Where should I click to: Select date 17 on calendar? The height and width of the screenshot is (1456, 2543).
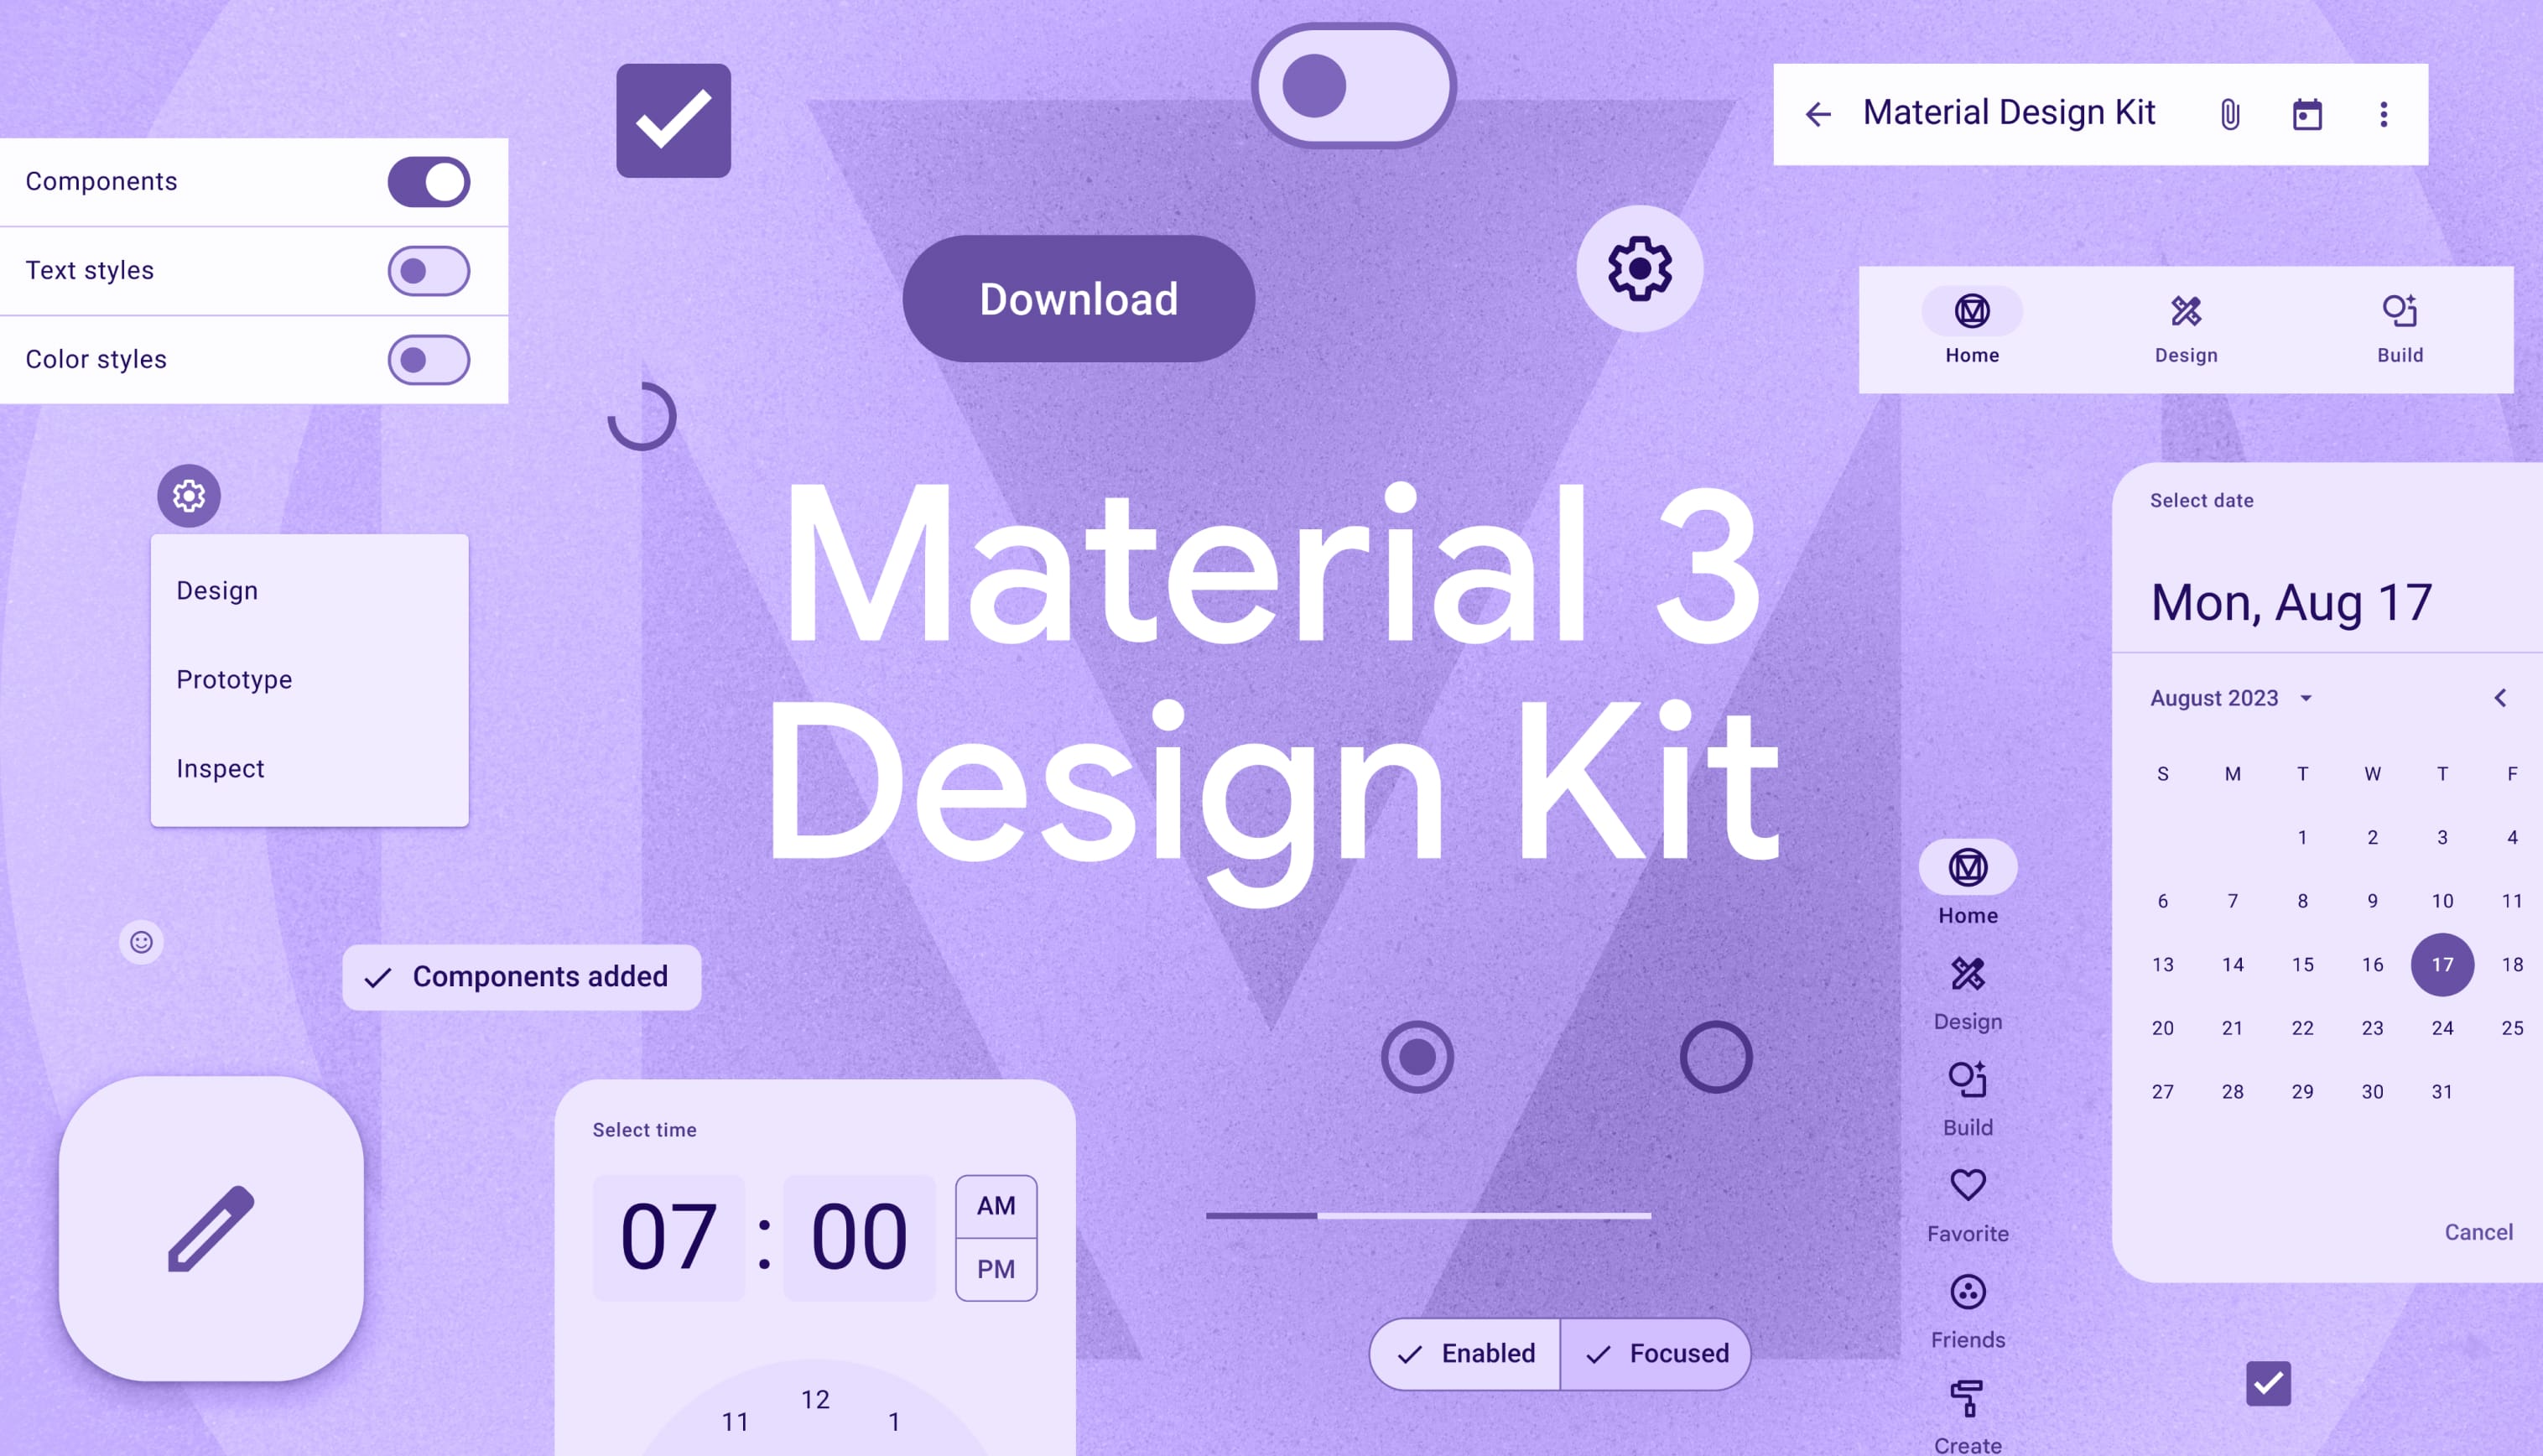[2442, 964]
